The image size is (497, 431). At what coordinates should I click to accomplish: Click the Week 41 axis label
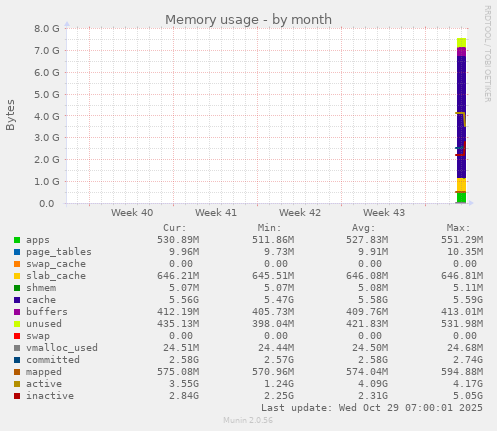(x=216, y=213)
